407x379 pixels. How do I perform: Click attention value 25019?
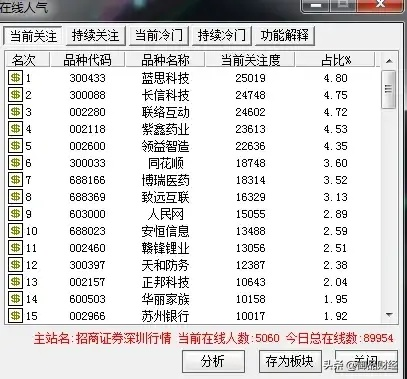coord(251,78)
